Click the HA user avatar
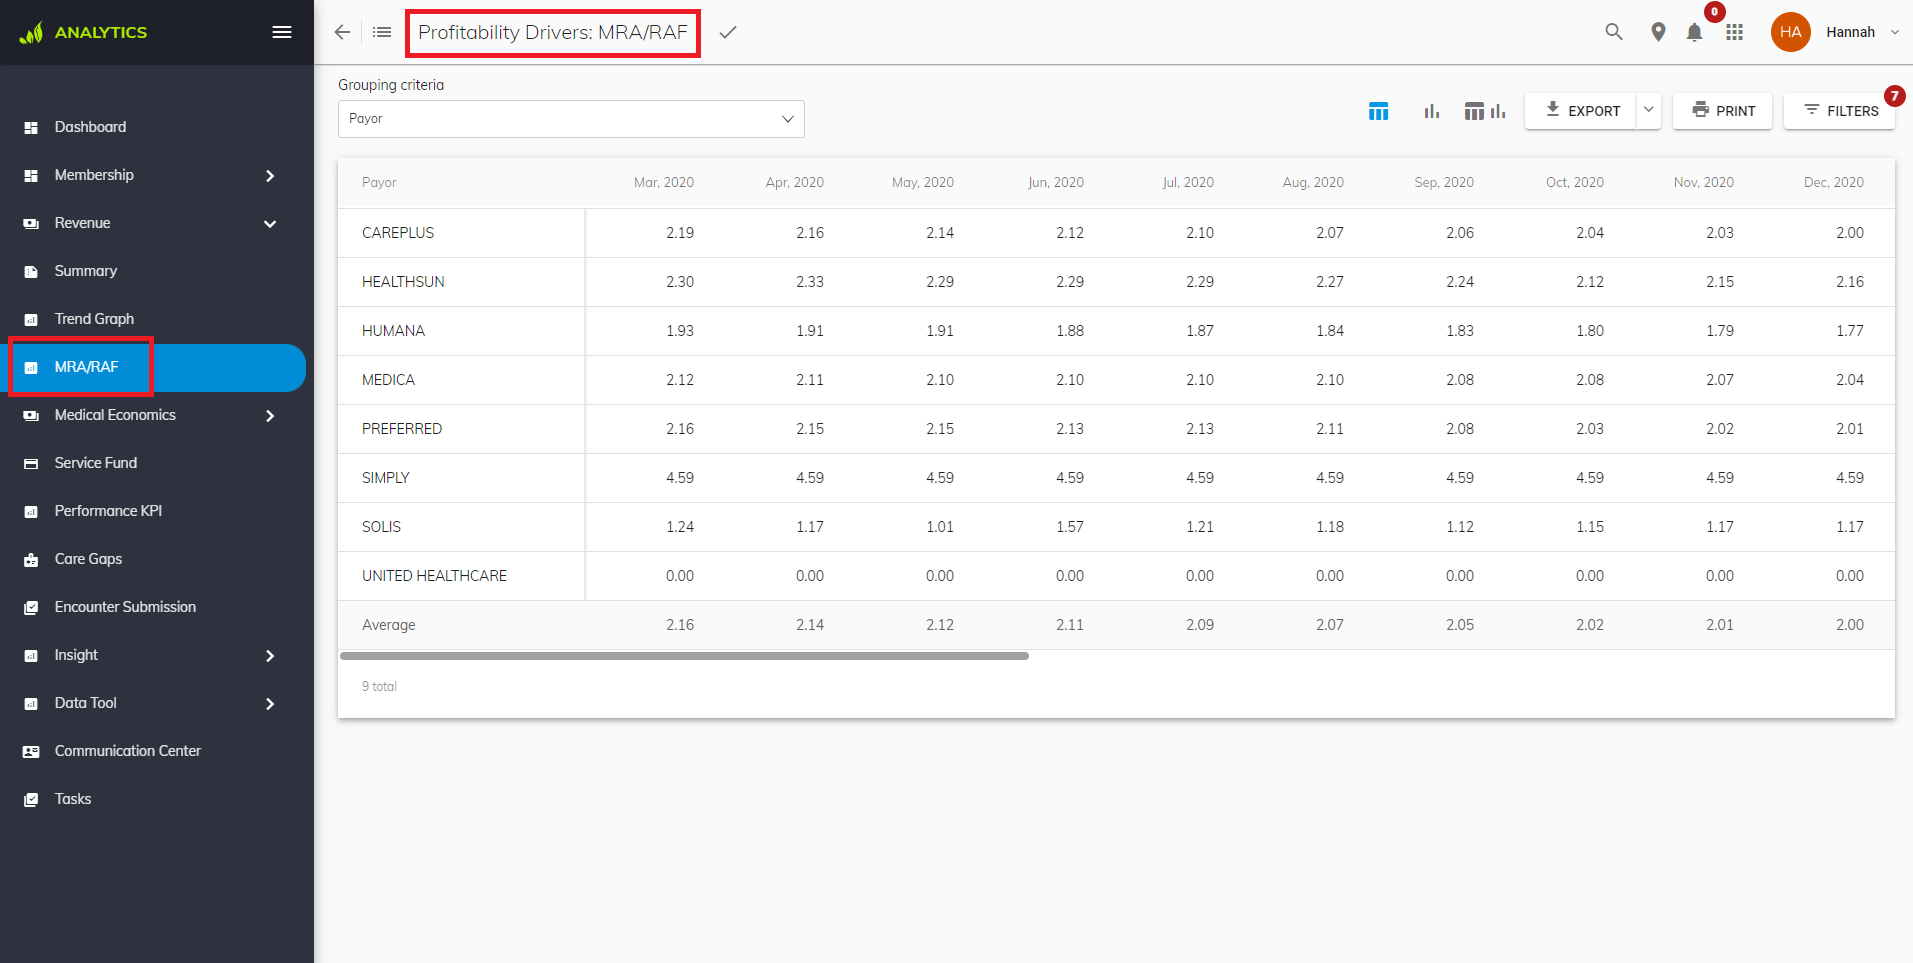 pyautogui.click(x=1791, y=32)
